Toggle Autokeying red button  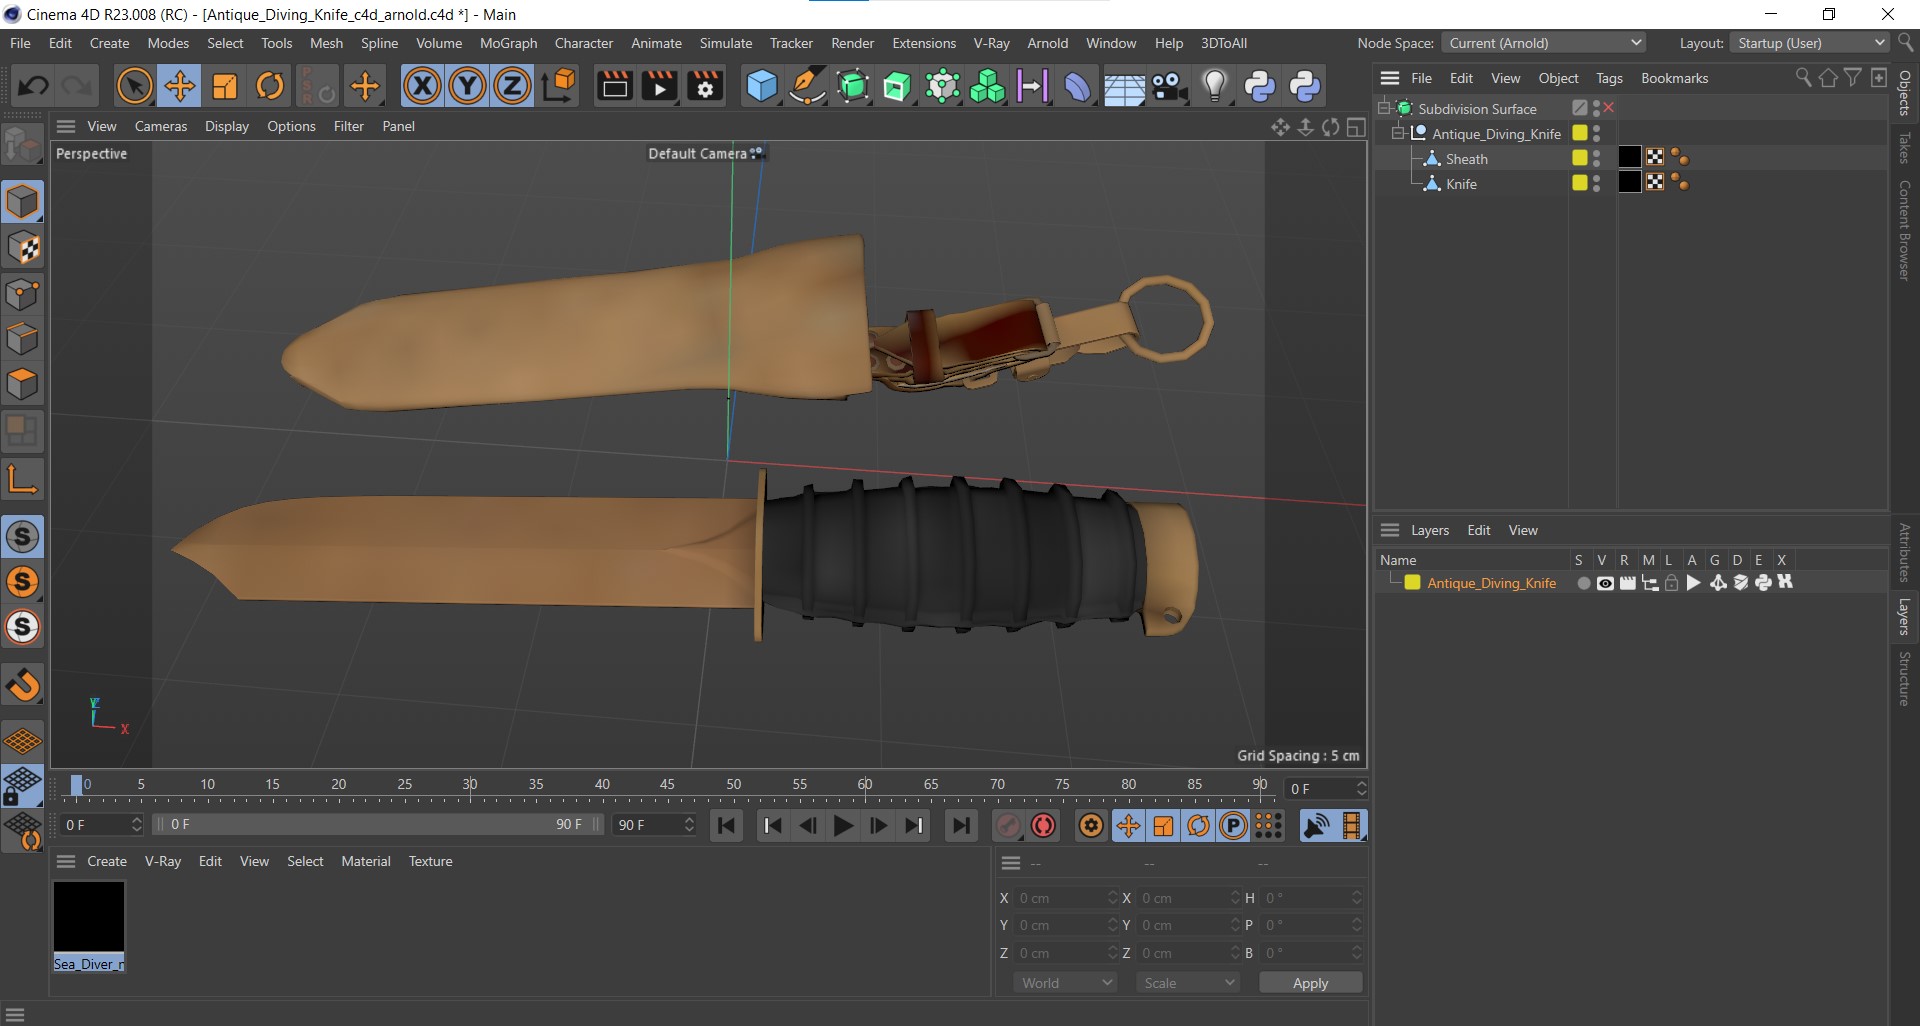(1044, 826)
